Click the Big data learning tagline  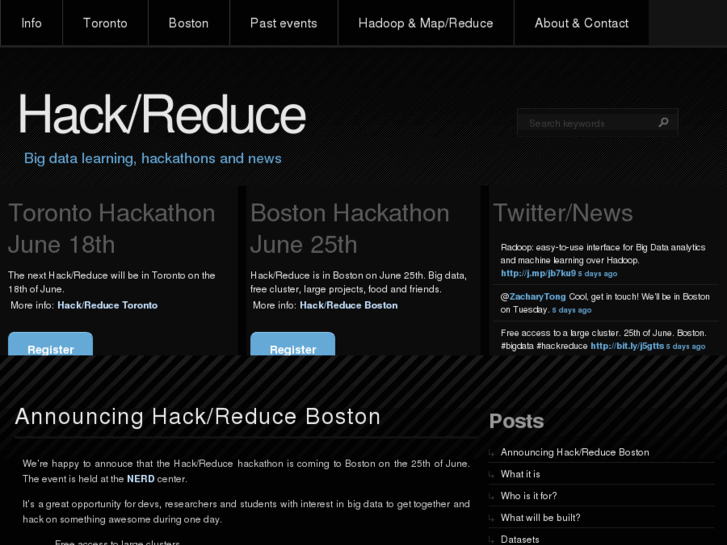(153, 159)
